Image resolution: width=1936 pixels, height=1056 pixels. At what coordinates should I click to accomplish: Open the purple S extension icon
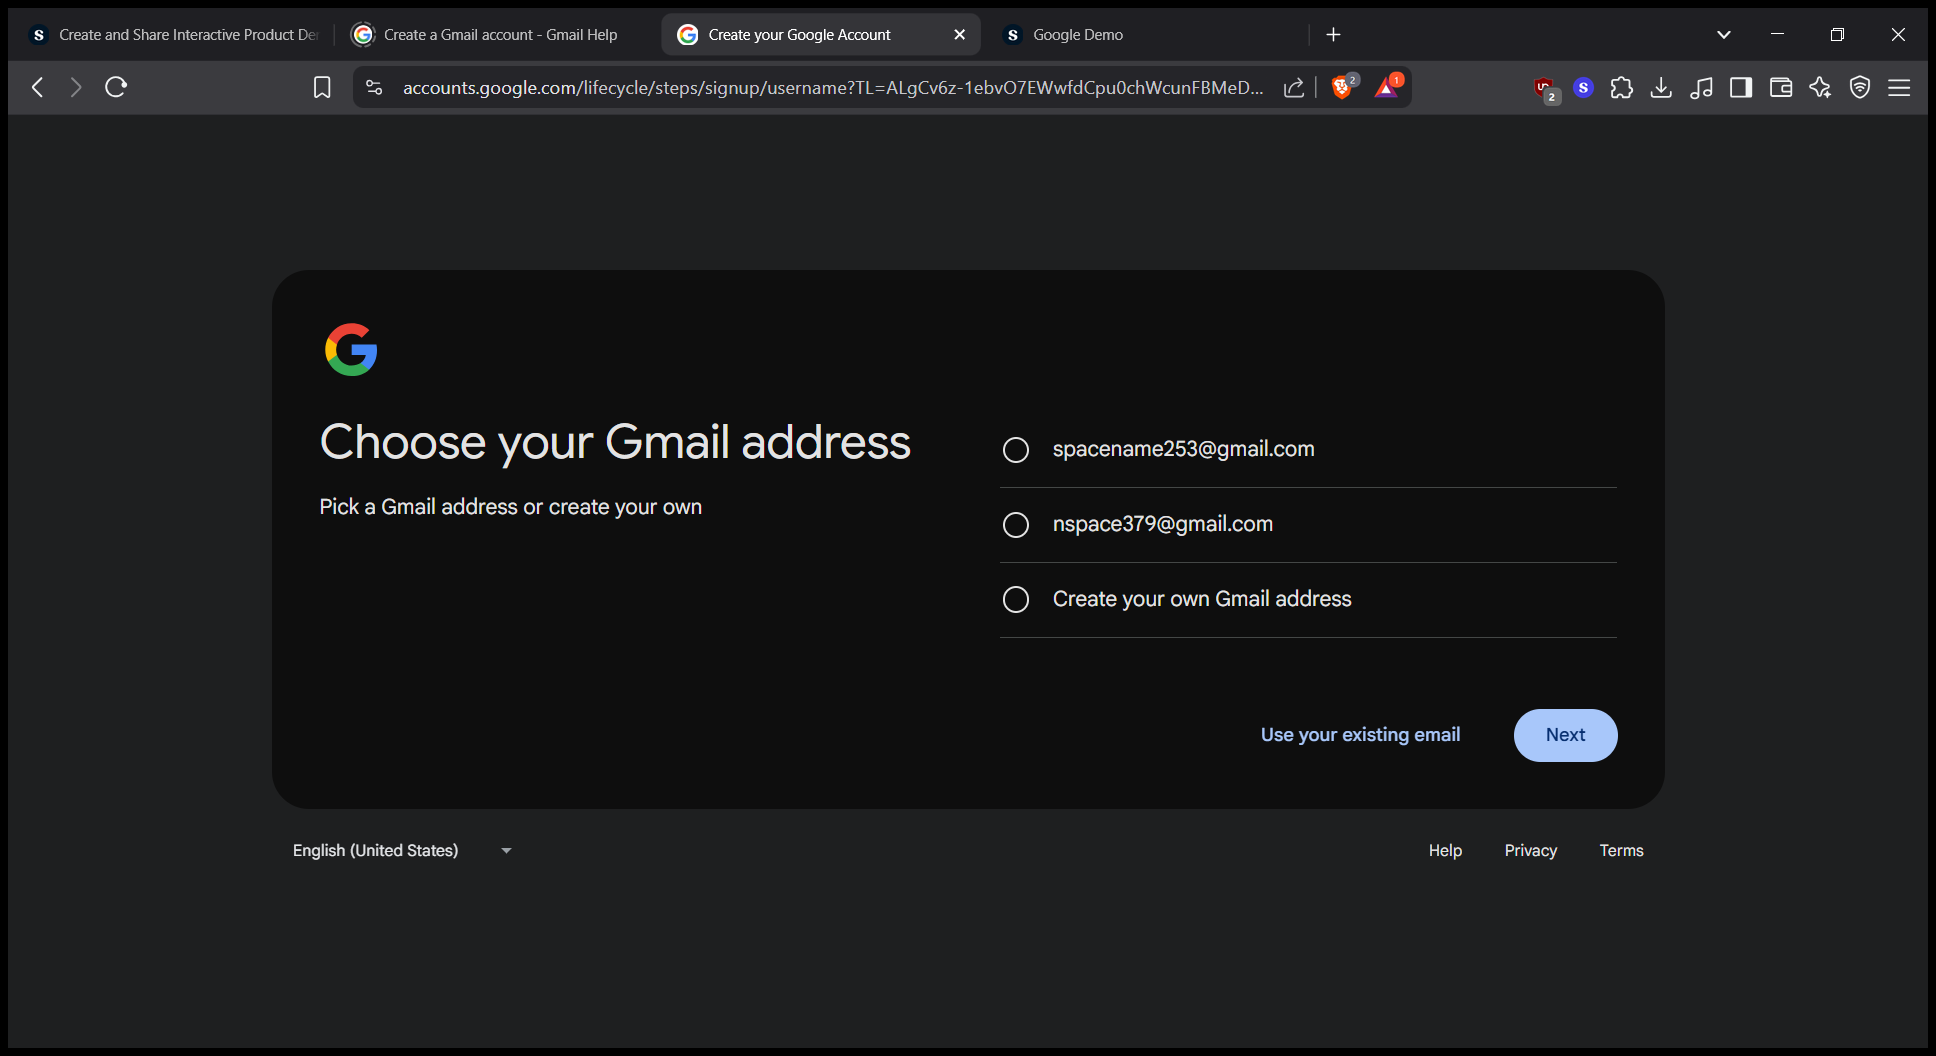[1583, 87]
